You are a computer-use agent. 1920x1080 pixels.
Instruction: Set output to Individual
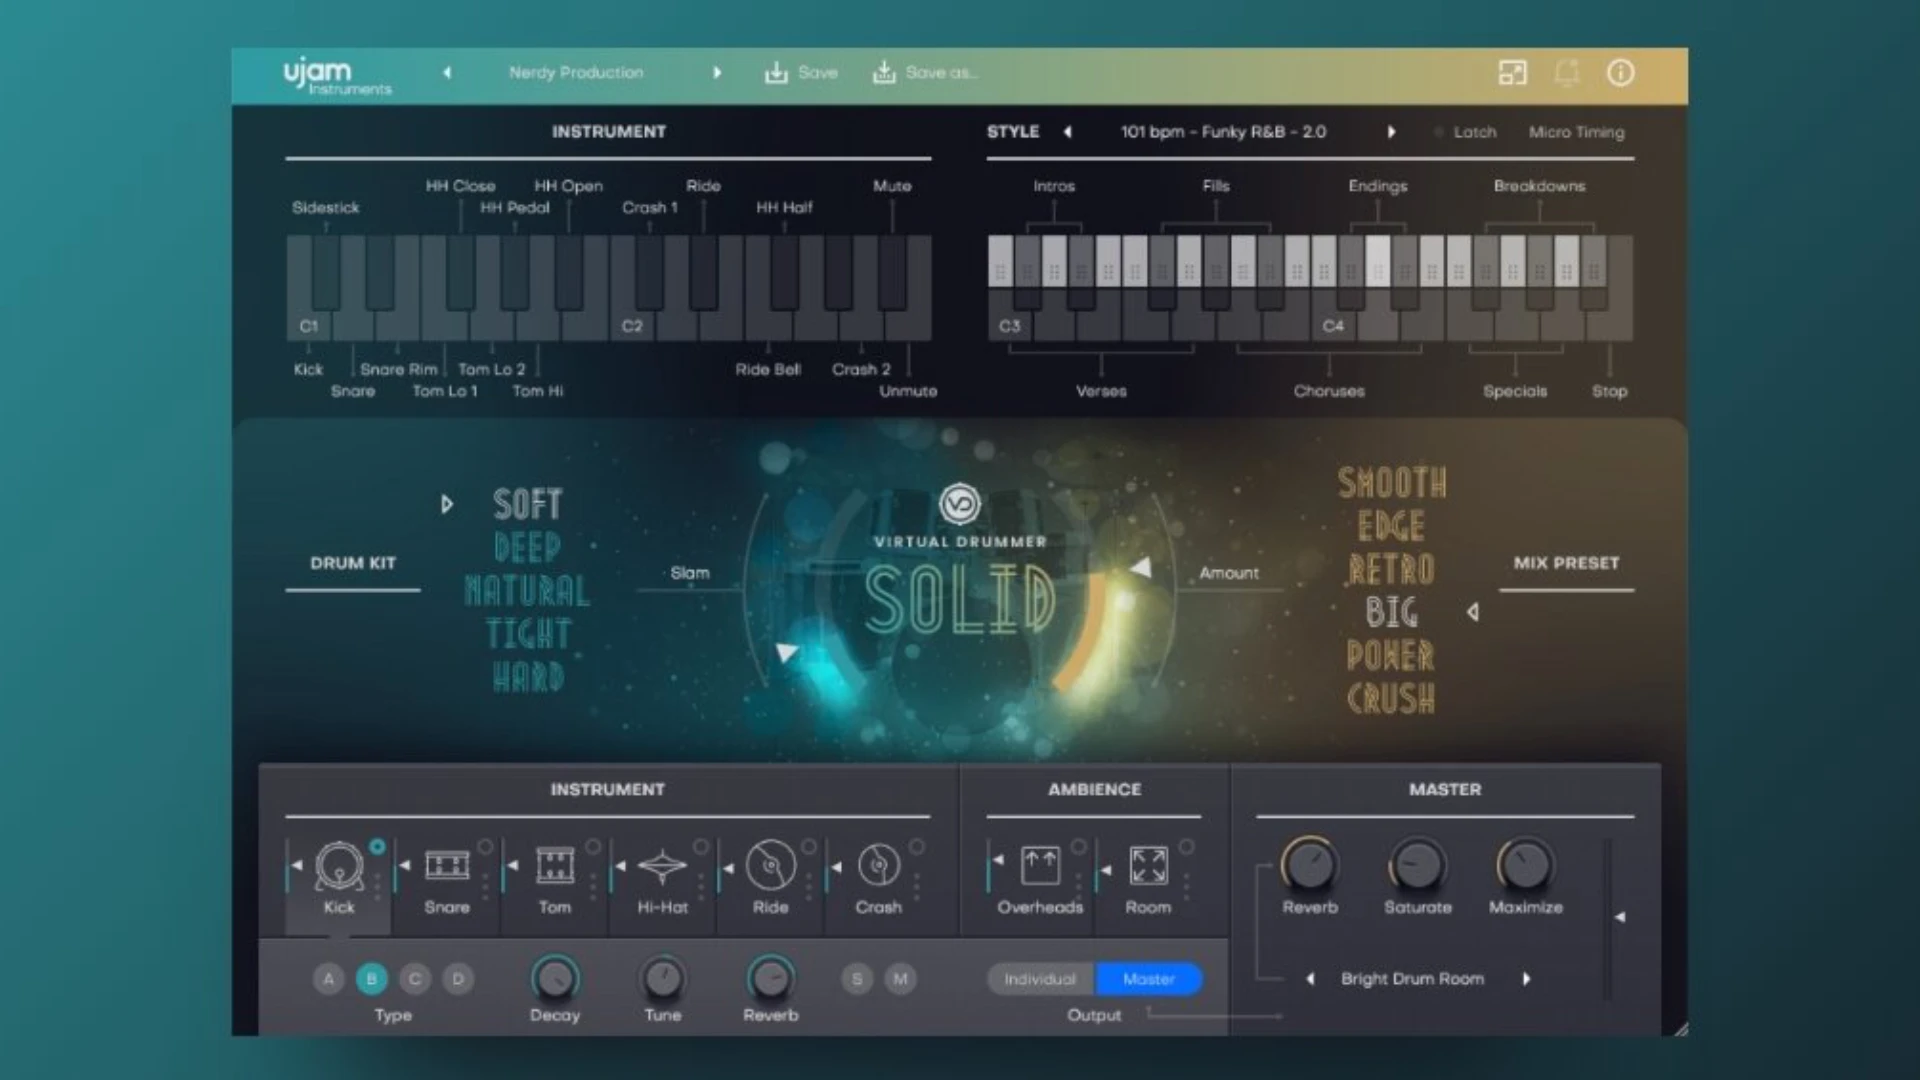point(1041,979)
